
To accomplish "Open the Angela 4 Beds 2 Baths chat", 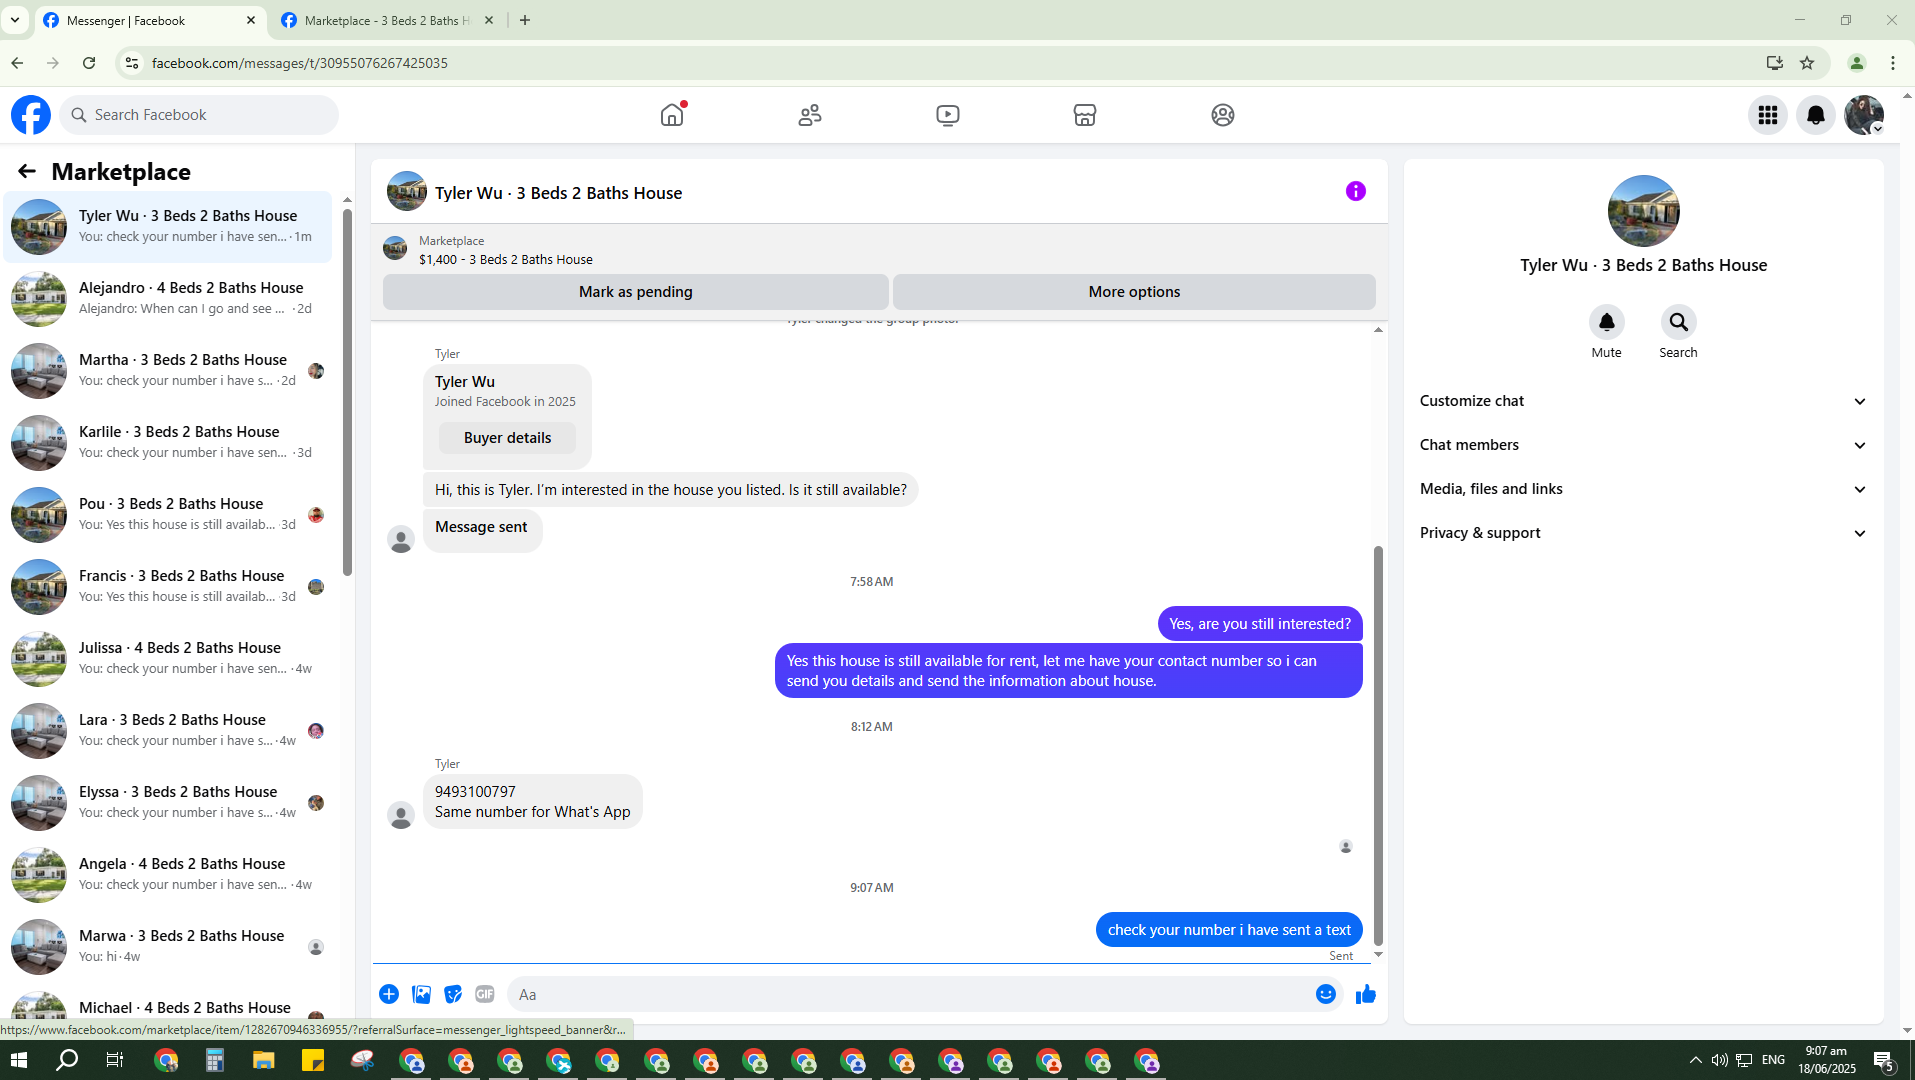I will click(168, 875).
